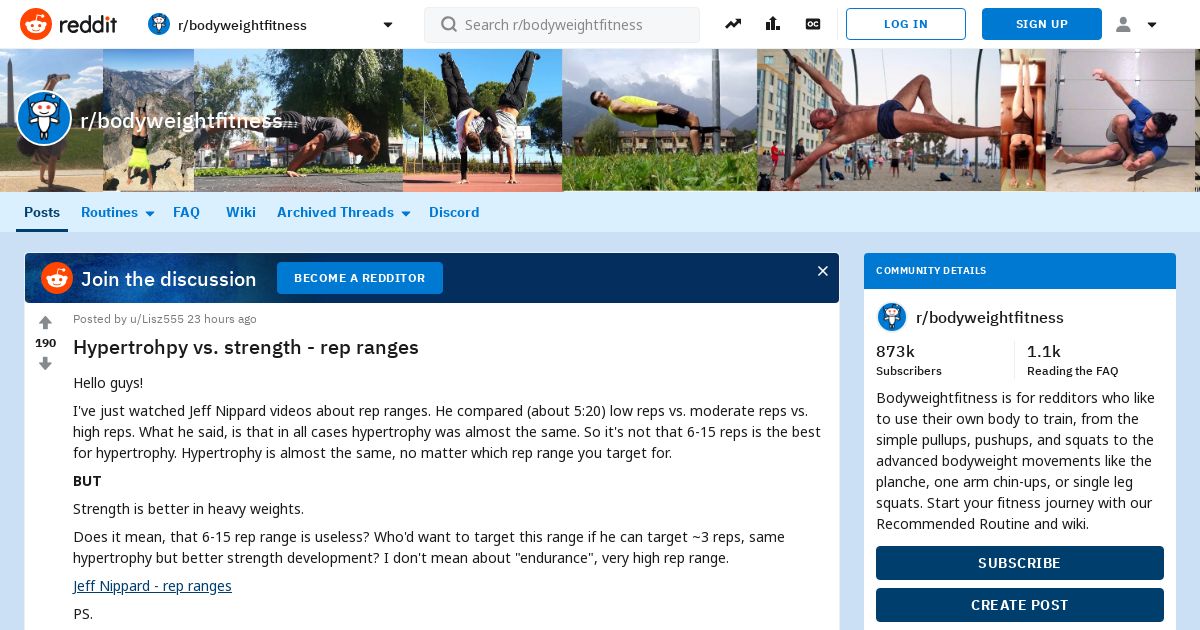Expand the Routines menu
The height and width of the screenshot is (630, 1200).
pos(117,212)
